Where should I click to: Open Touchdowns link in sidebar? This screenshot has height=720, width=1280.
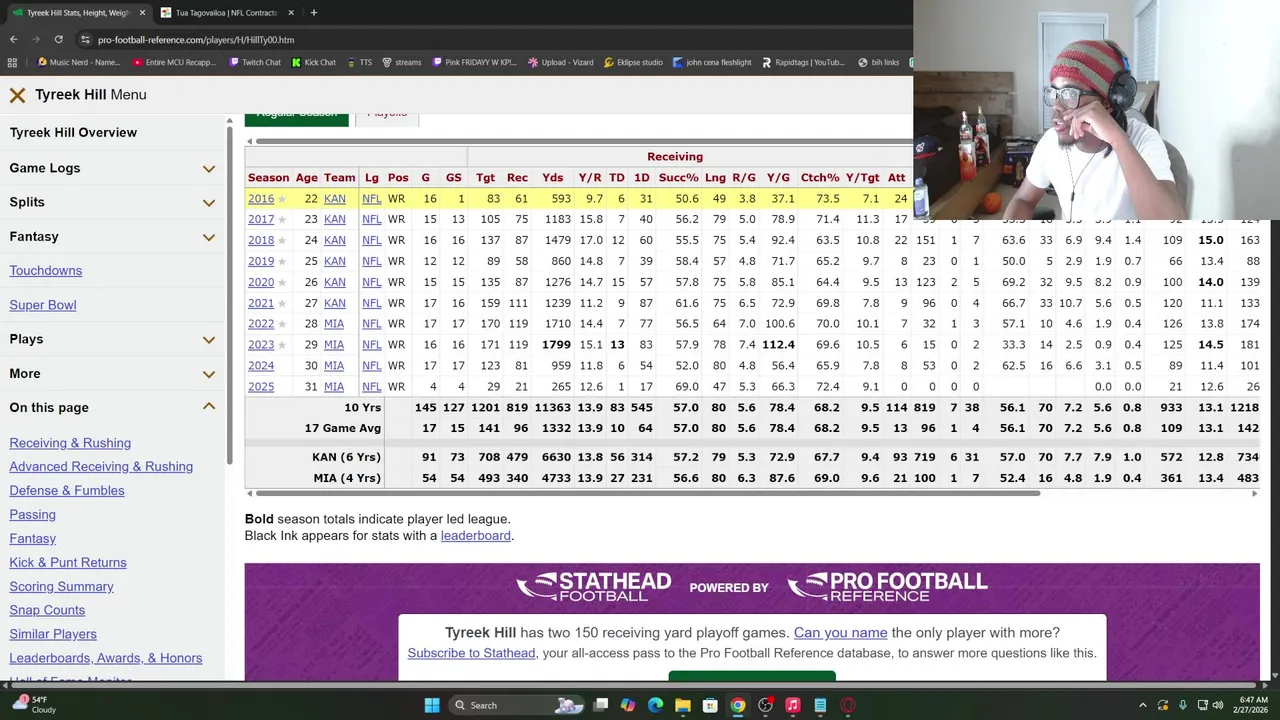point(46,271)
